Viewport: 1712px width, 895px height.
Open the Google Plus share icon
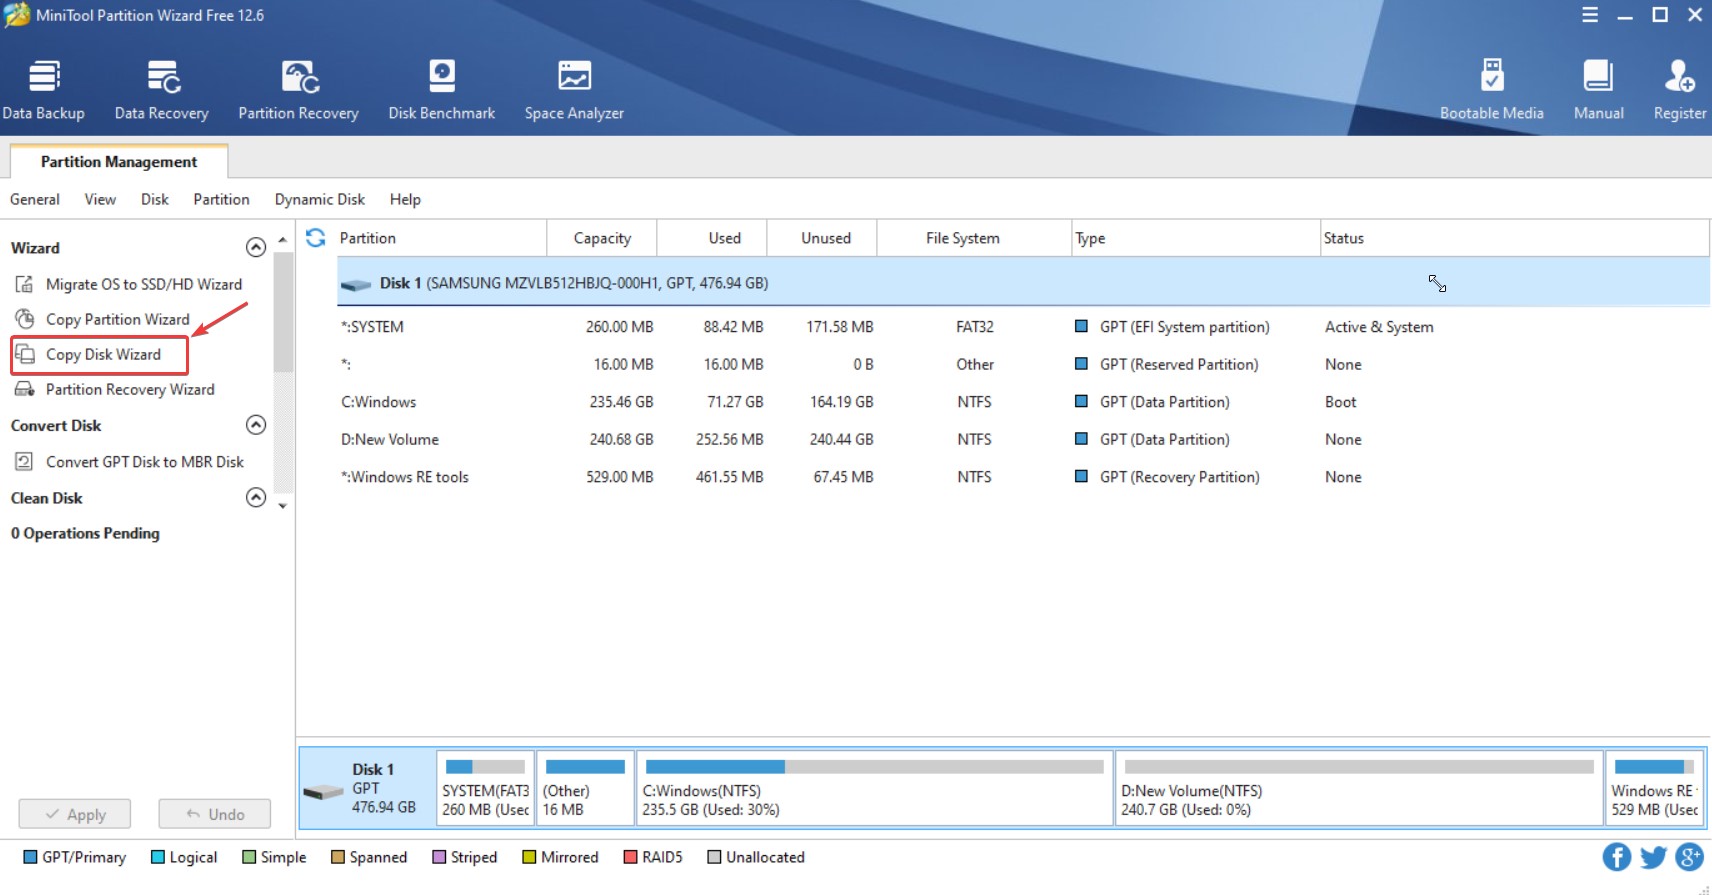tap(1689, 857)
